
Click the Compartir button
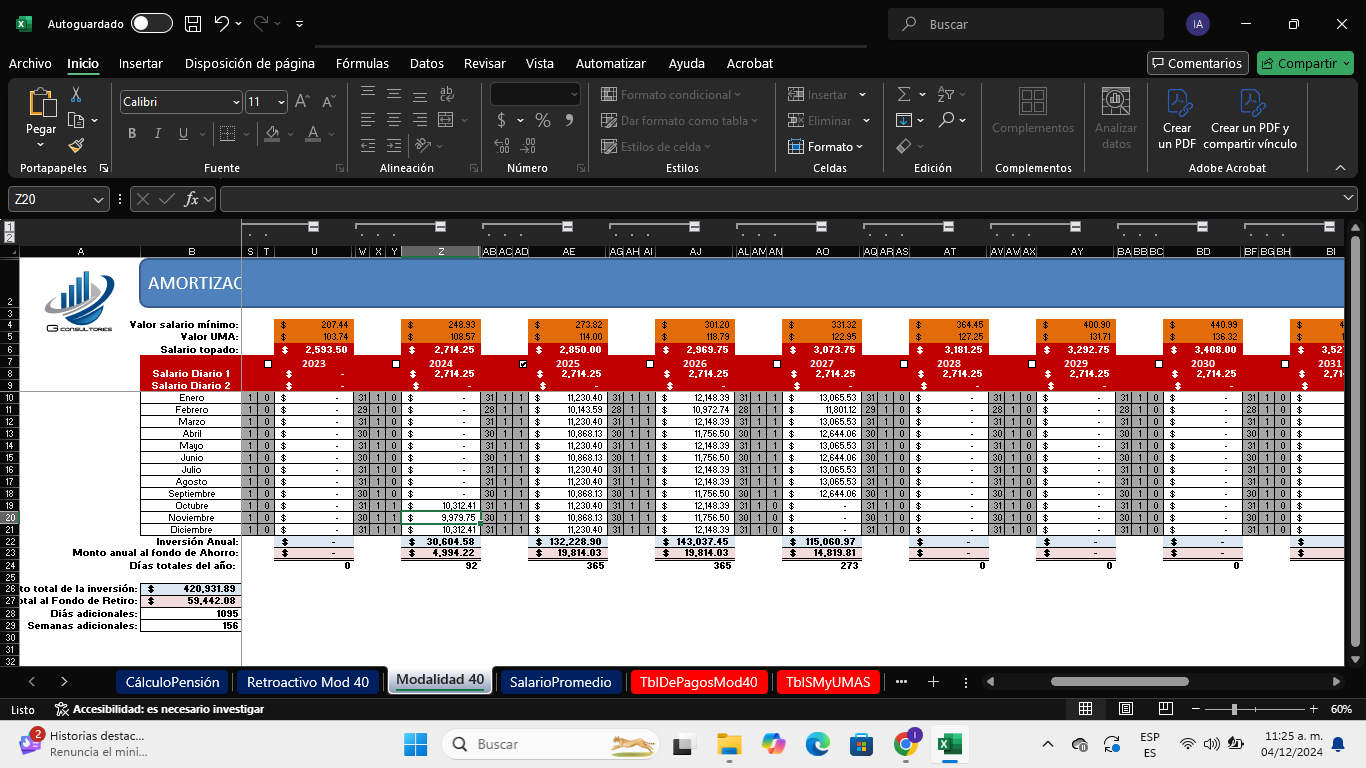[1298, 63]
